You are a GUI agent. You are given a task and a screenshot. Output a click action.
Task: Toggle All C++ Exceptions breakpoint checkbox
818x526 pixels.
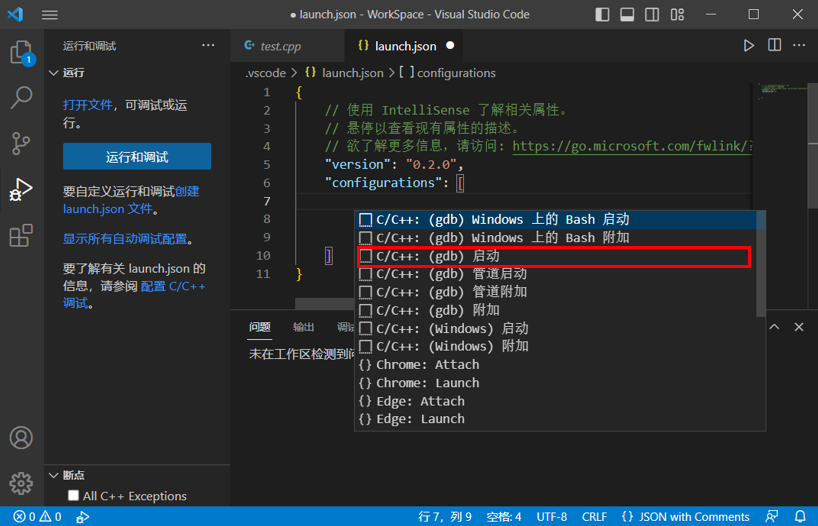pos(74,495)
